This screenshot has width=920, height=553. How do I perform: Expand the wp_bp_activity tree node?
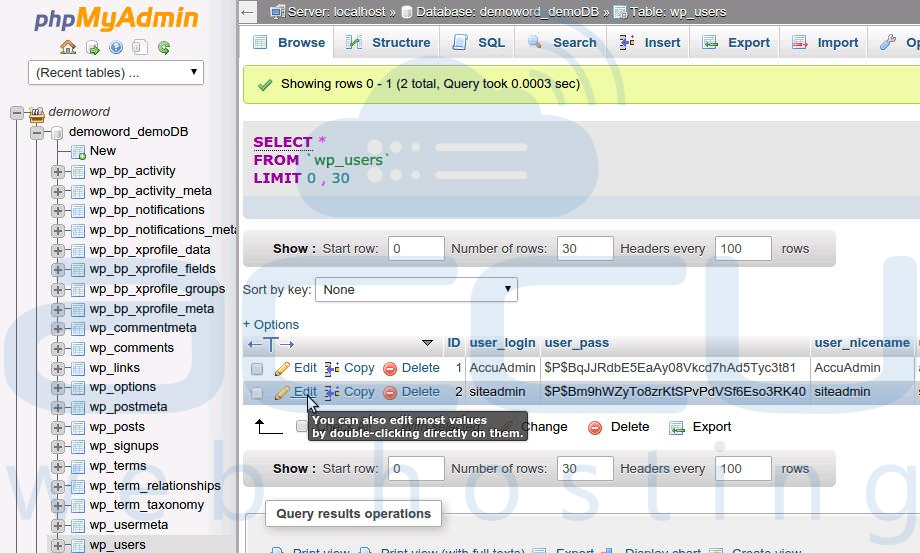(58, 172)
